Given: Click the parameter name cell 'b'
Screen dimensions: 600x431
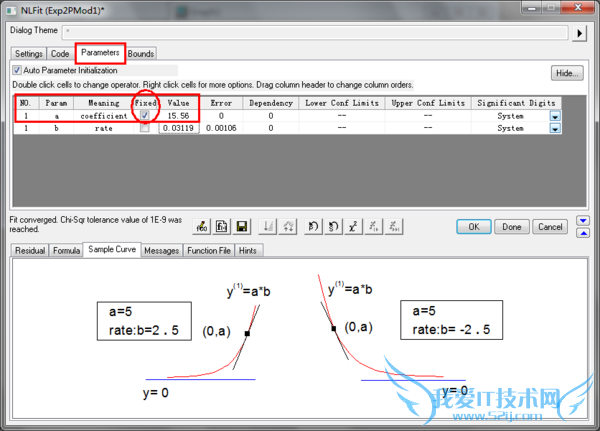Looking at the screenshot, I should click(x=56, y=128).
